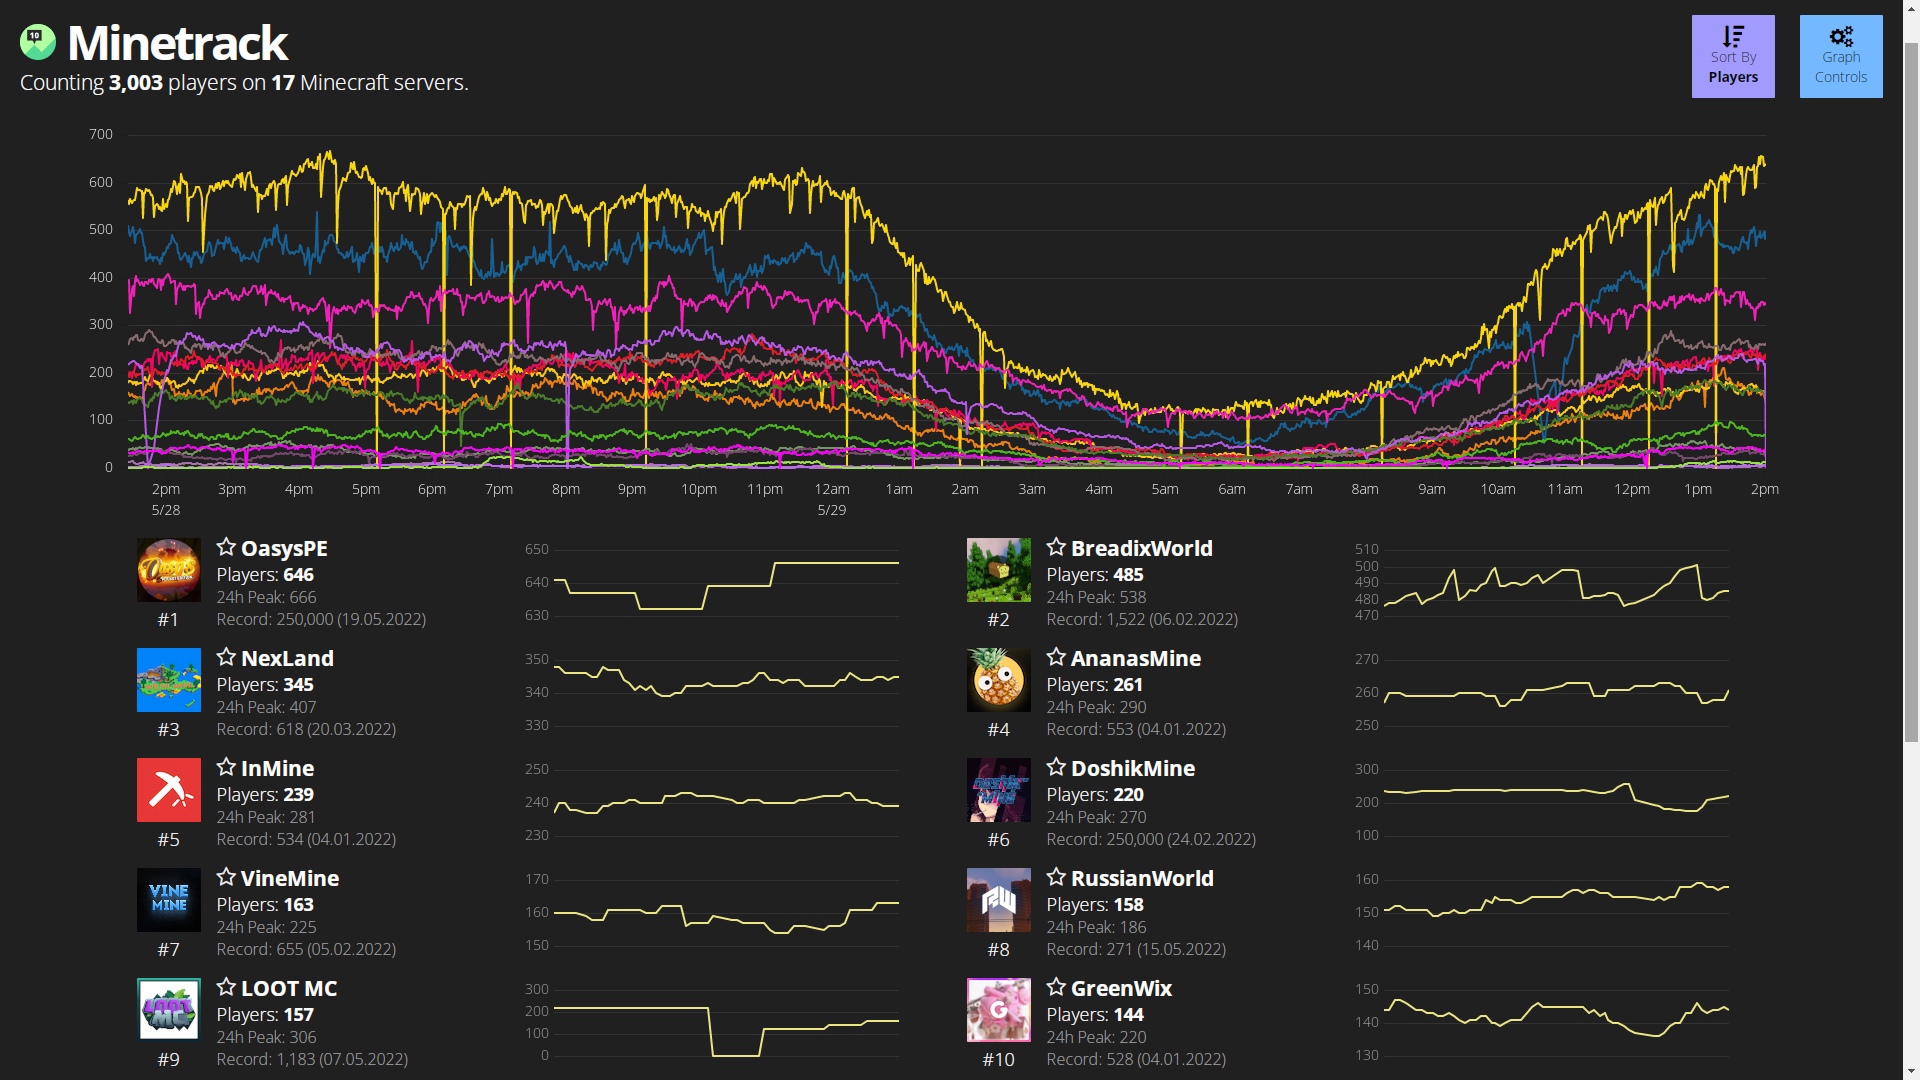Image resolution: width=1920 pixels, height=1080 pixels.
Task: Click the 12am marker on main graph
Action: (831, 489)
